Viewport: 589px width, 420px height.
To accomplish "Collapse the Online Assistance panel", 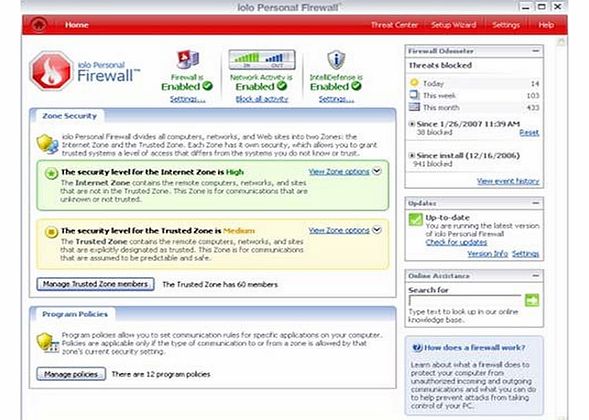I will pos(535,276).
